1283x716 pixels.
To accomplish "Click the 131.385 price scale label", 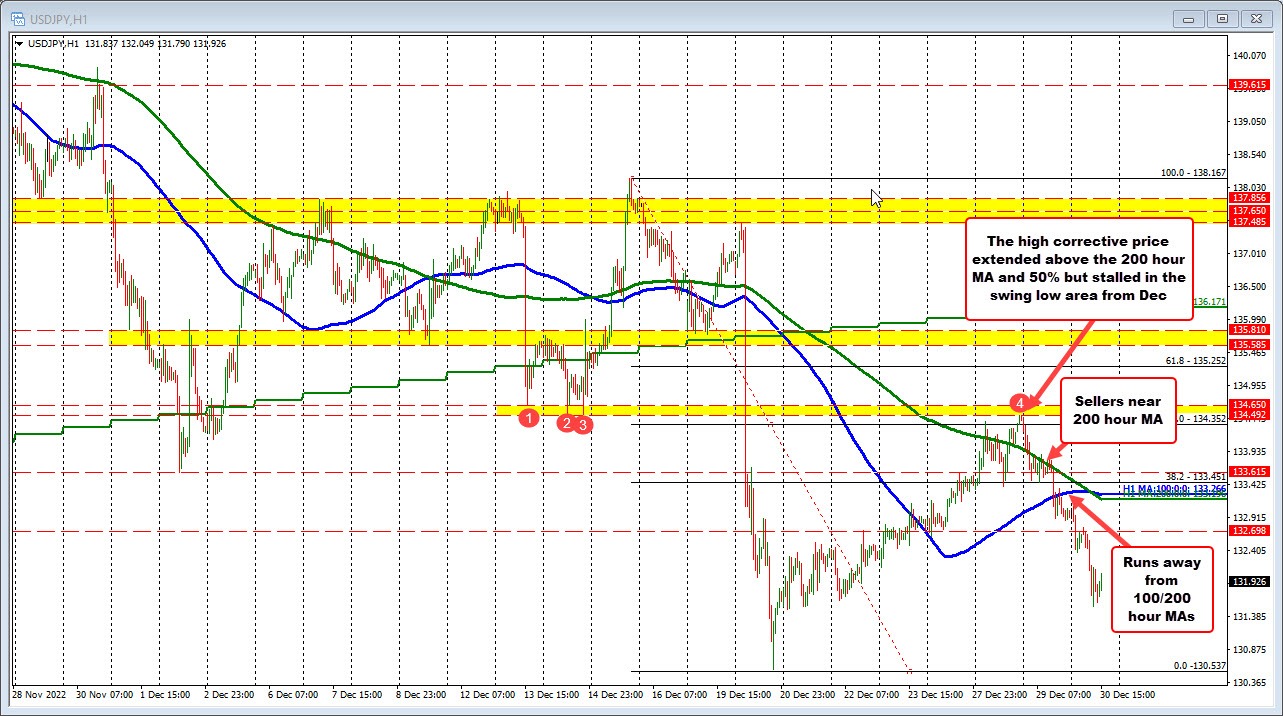I will coord(1248,617).
